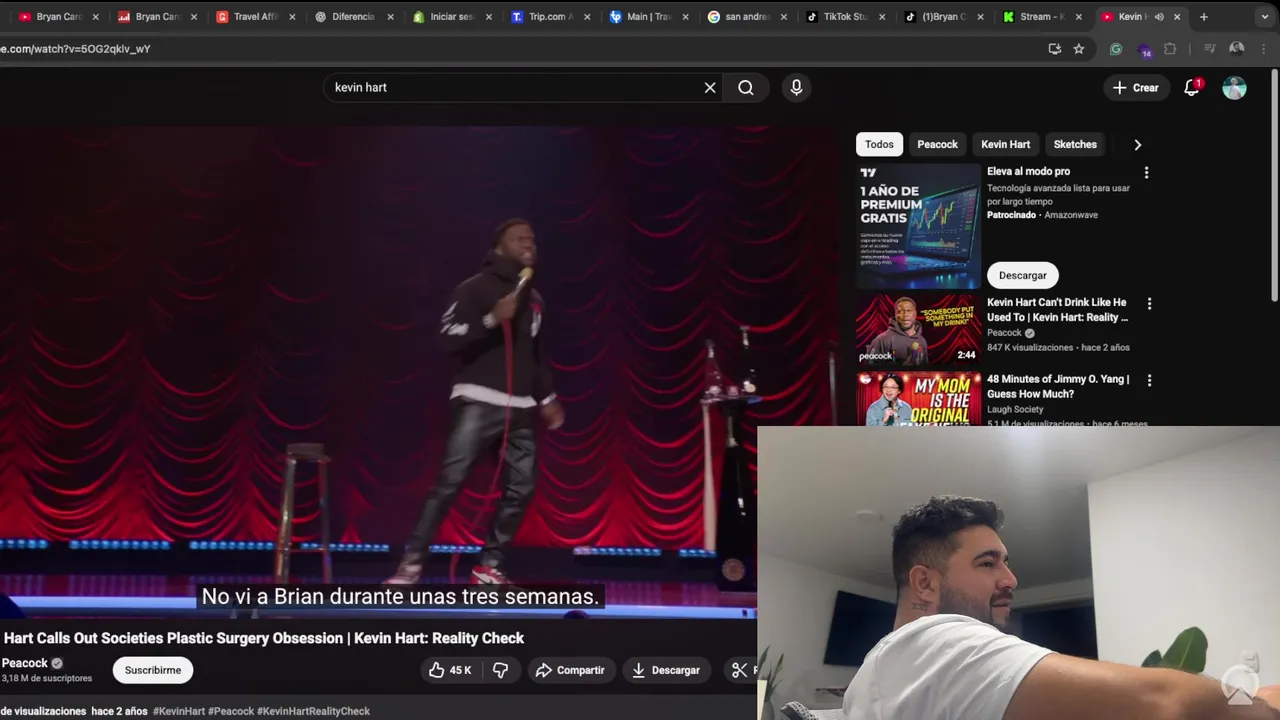Open the YouTube account avatar menu
This screenshot has height=720, width=1280.
click(x=1235, y=88)
